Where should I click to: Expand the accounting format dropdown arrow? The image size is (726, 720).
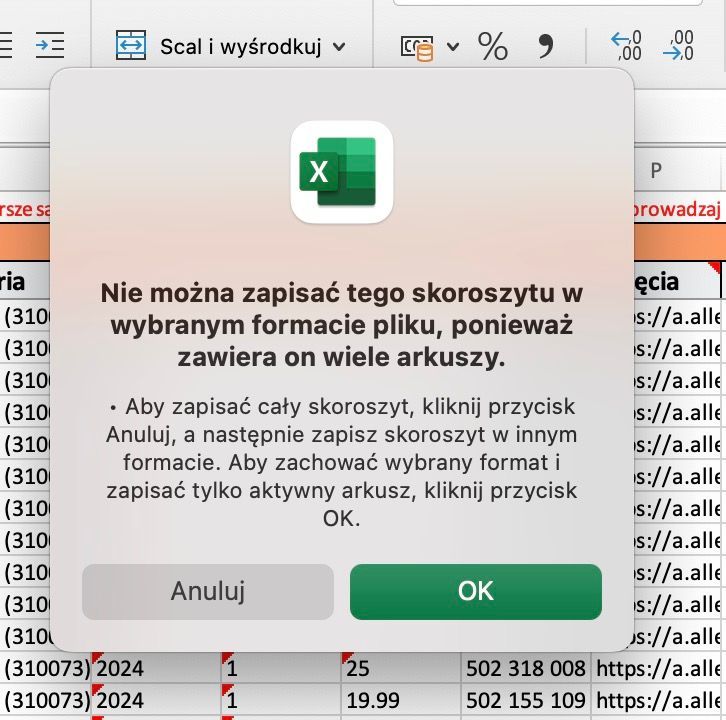click(453, 46)
